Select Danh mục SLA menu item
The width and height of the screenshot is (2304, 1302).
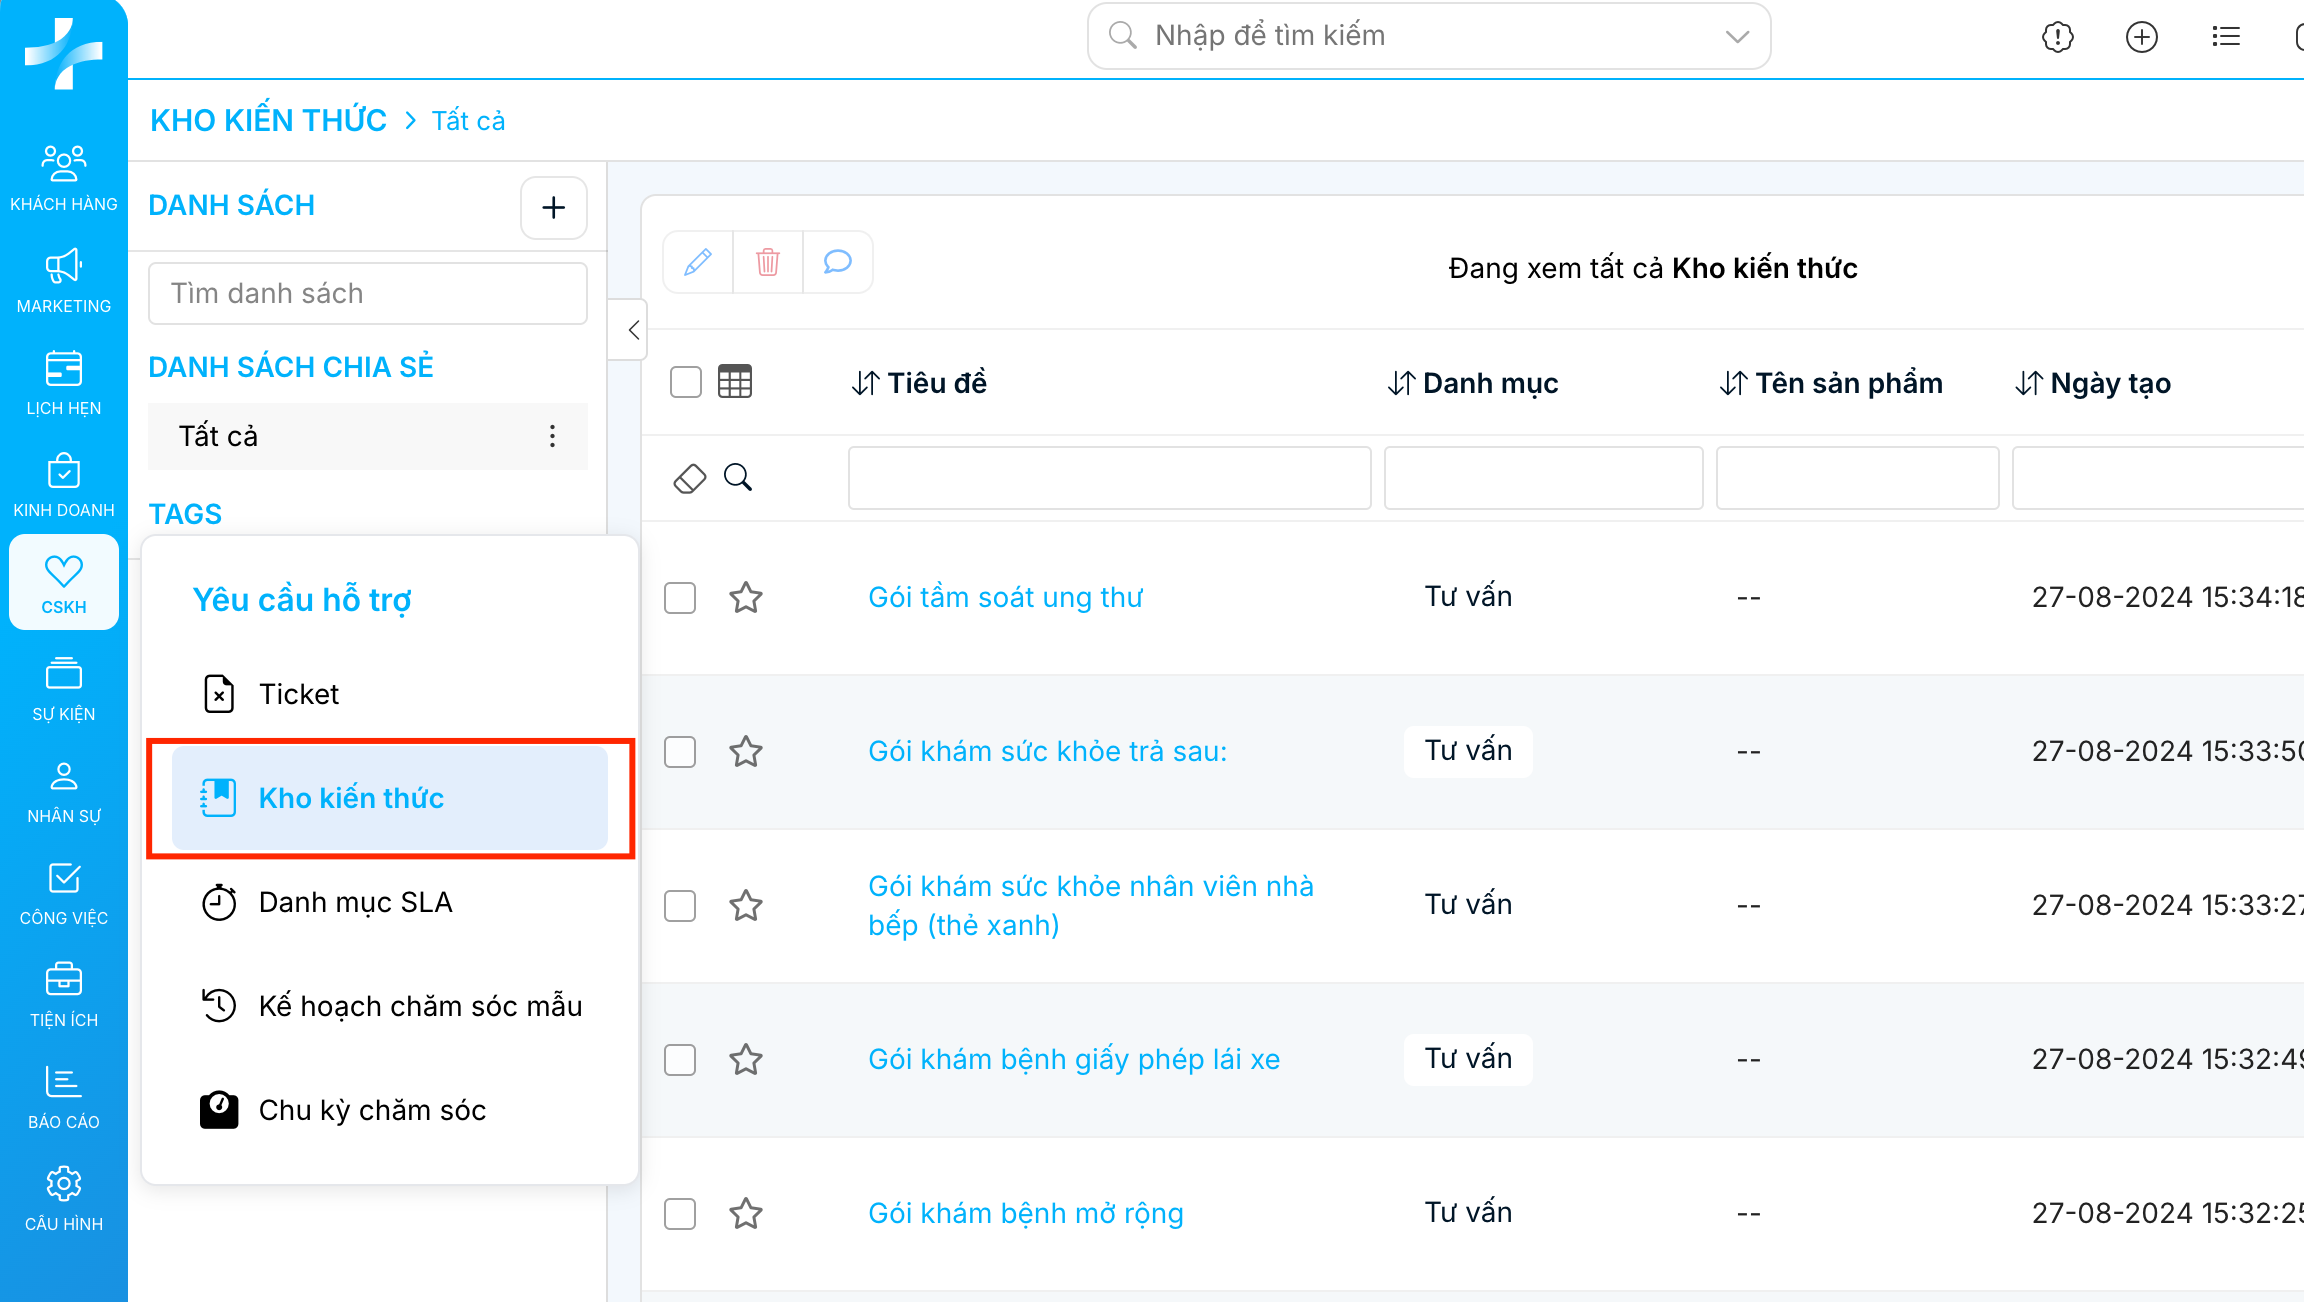[x=355, y=902]
